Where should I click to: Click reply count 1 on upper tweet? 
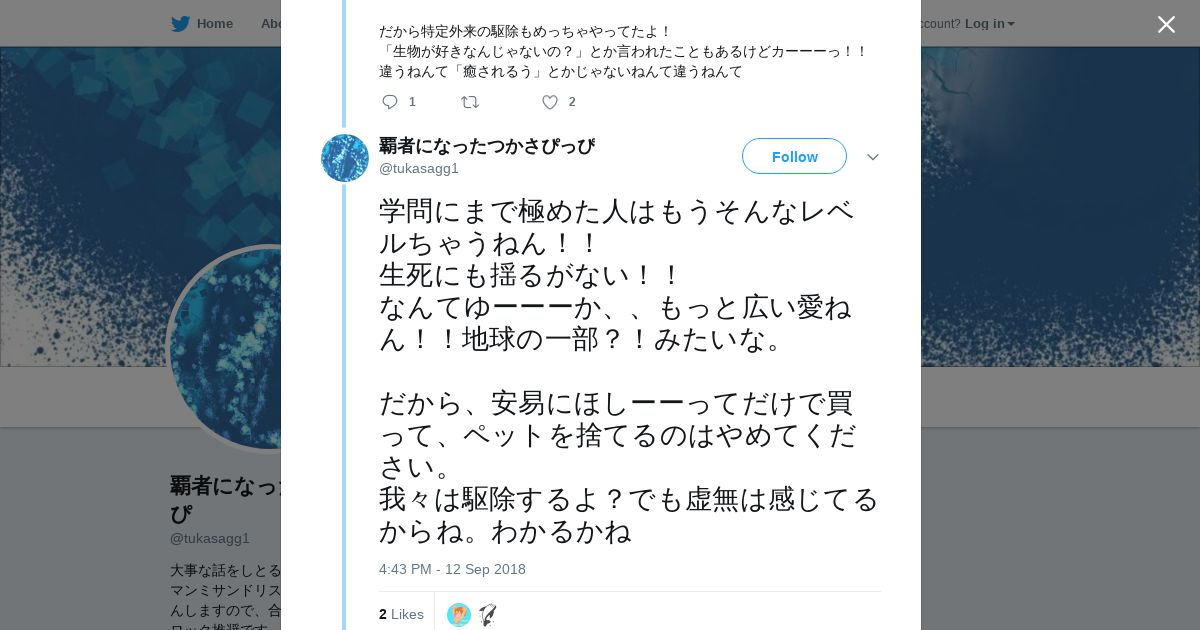pyautogui.click(x=412, y=102)
